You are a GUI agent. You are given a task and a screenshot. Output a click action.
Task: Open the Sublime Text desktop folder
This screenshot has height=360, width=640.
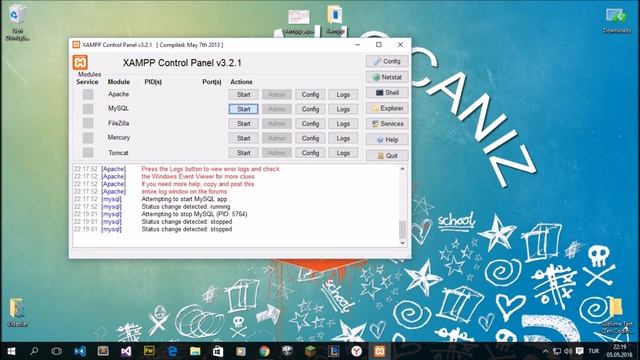[x=616, y=315]
